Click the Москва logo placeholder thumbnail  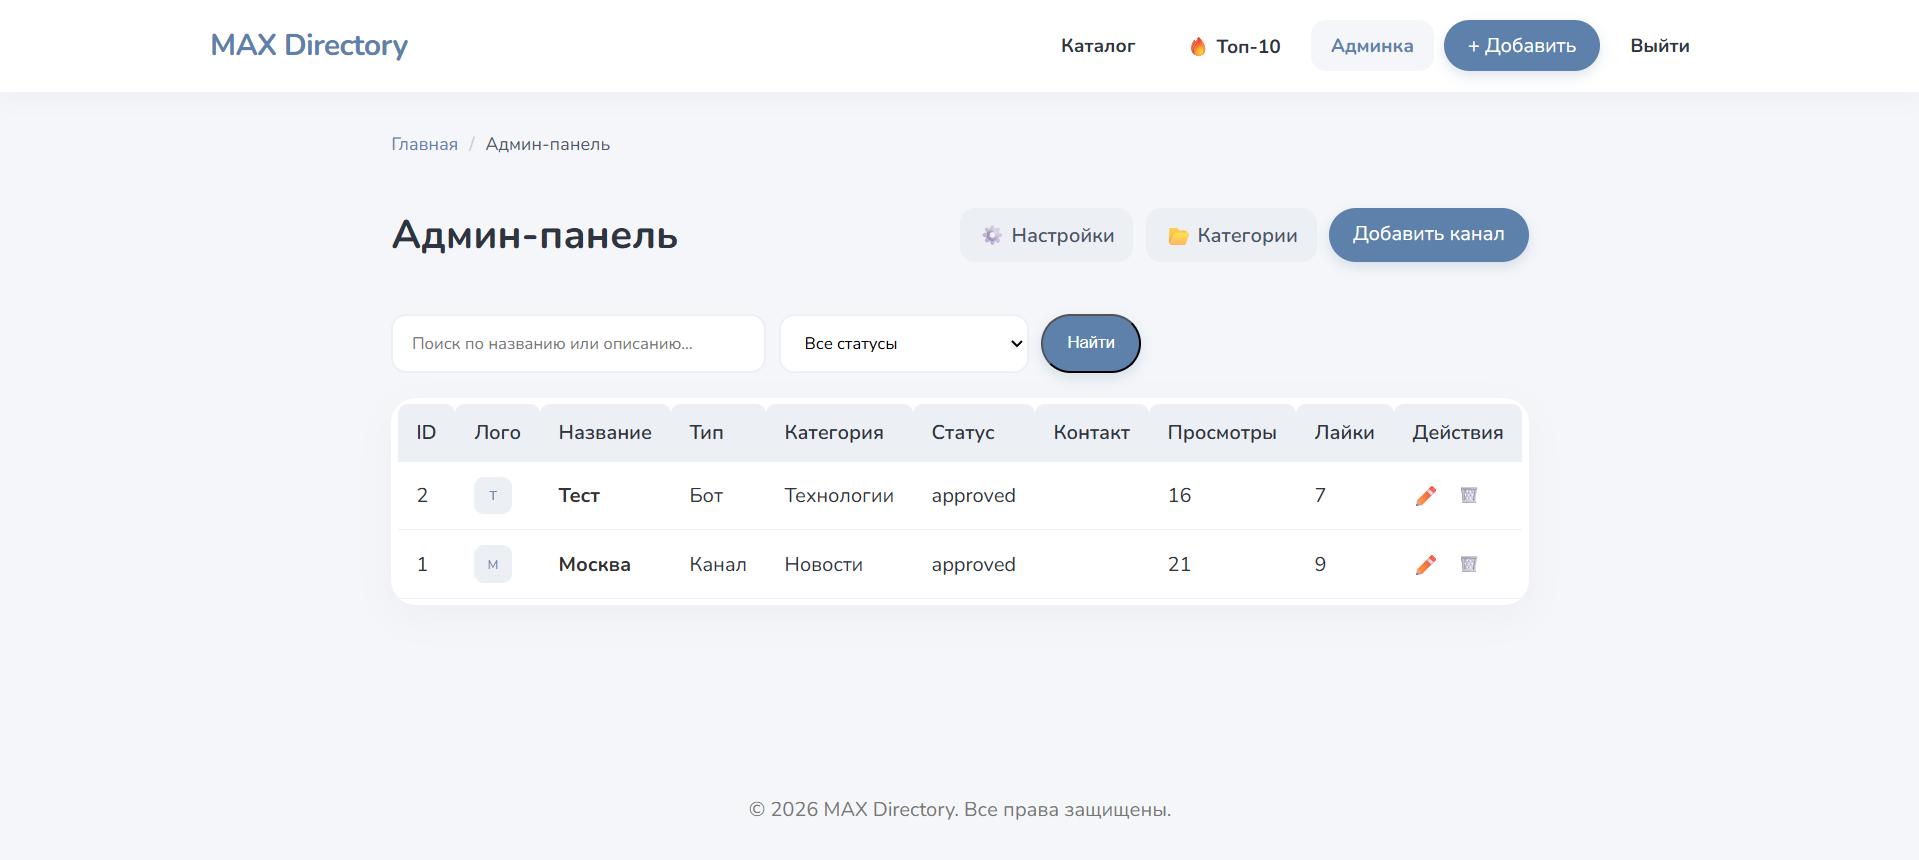pyautogui.click(x=492, y=565)
